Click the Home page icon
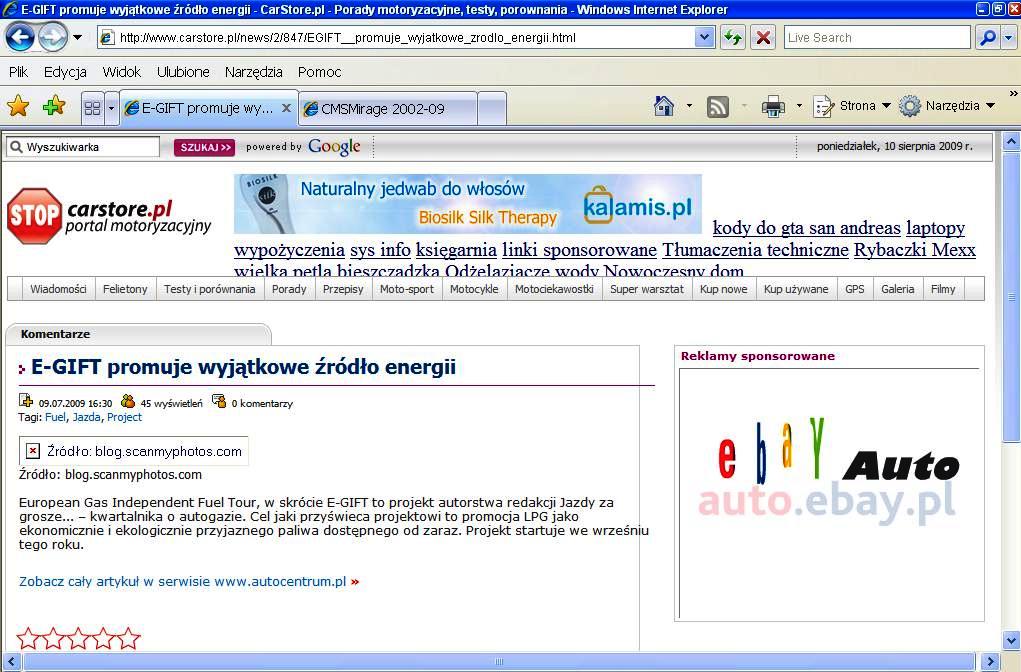 [x=663, y=106]
